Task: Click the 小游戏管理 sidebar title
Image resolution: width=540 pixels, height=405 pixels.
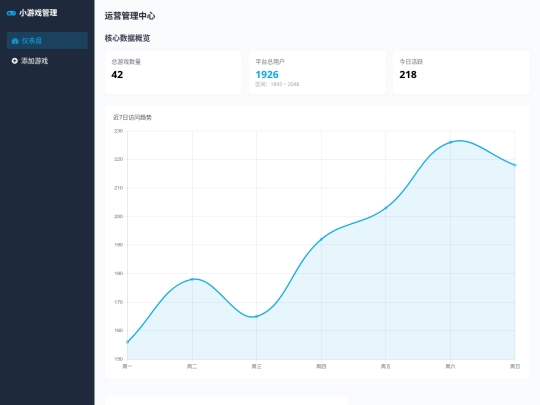Action: tap(38, 13)
